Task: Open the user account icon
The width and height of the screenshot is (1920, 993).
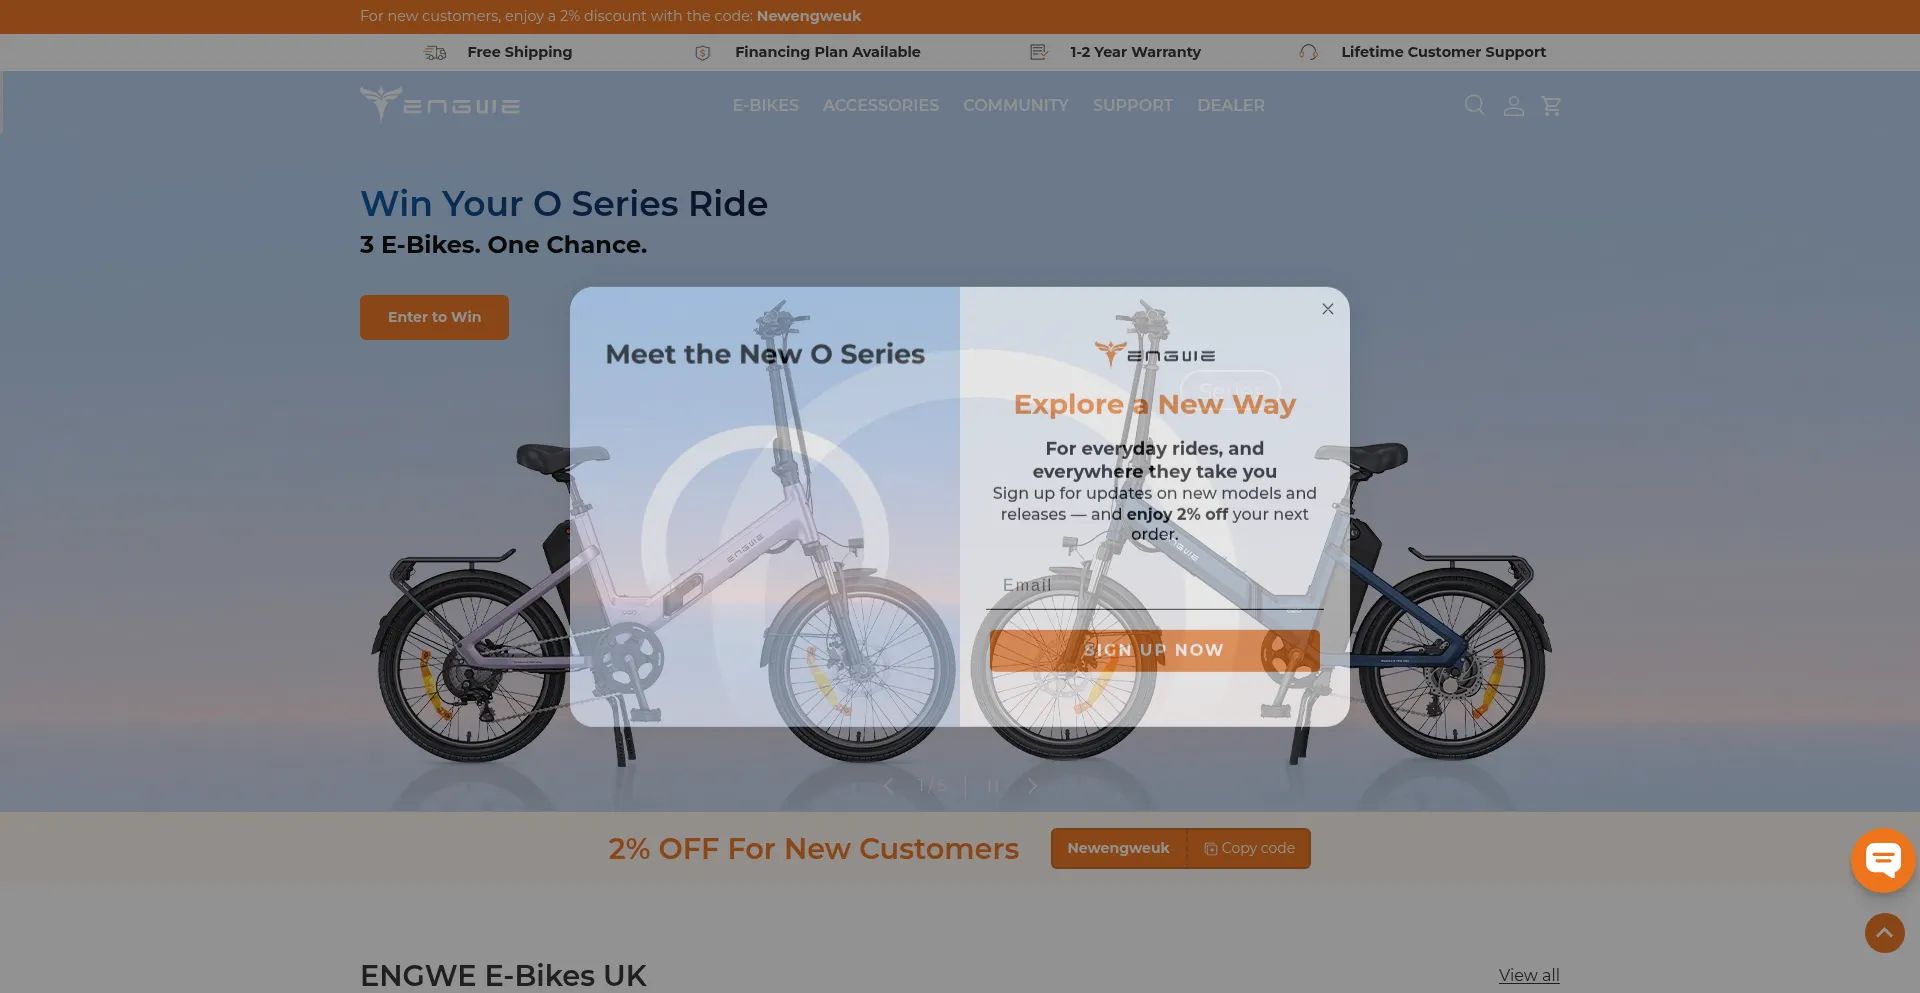Action: [x=1513, y=105]
